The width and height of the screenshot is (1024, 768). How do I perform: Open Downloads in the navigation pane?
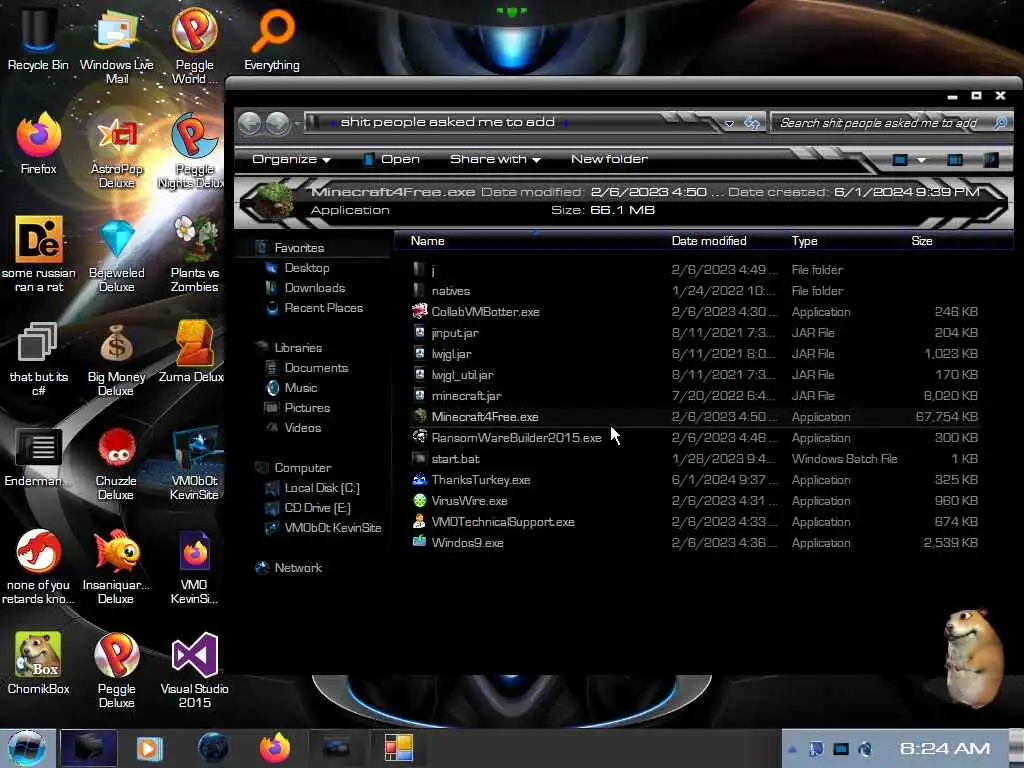314,288
